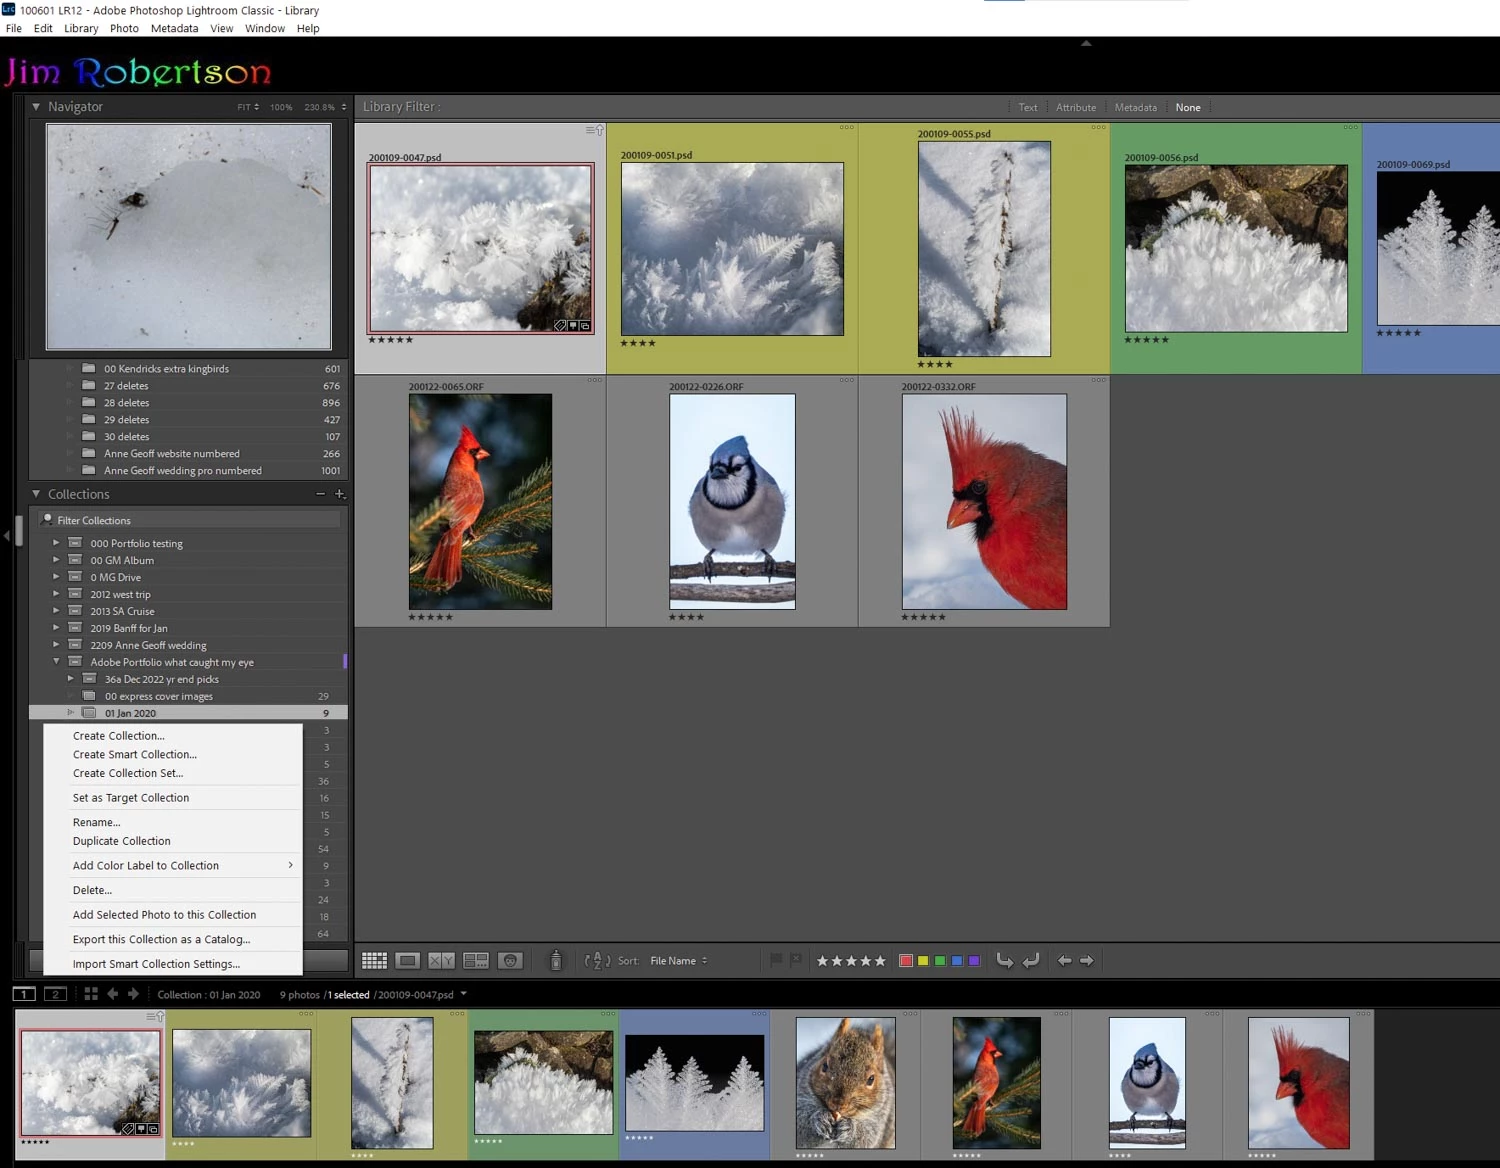Screen dimensions: 1500x1168
Task: Select grid thumbnail 200109-0056.psd
Action: (1236, 248)
